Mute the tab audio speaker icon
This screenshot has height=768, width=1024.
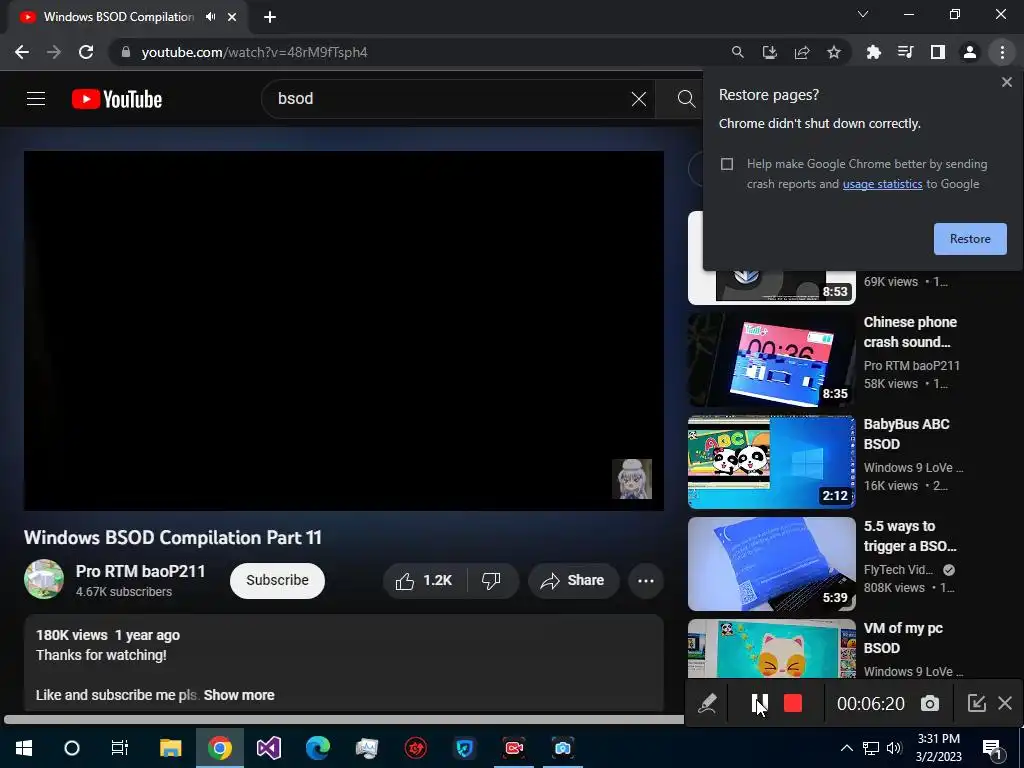[210, 17]
